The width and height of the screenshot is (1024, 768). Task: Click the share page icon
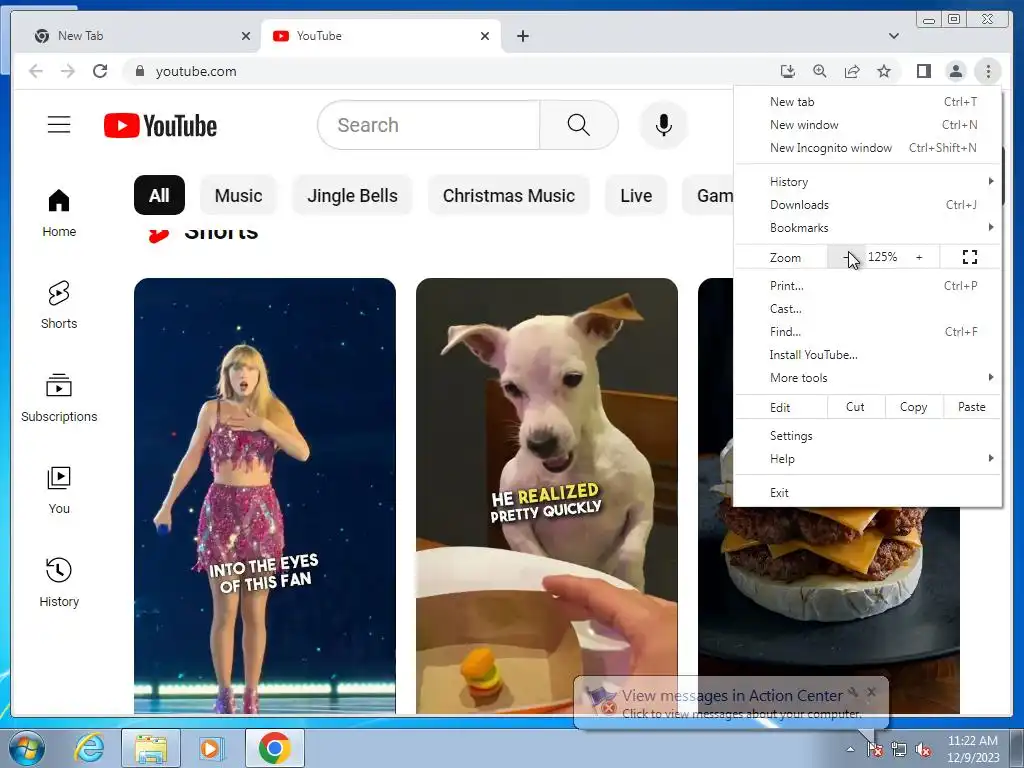pyautogui.click(x=852, y=71)
